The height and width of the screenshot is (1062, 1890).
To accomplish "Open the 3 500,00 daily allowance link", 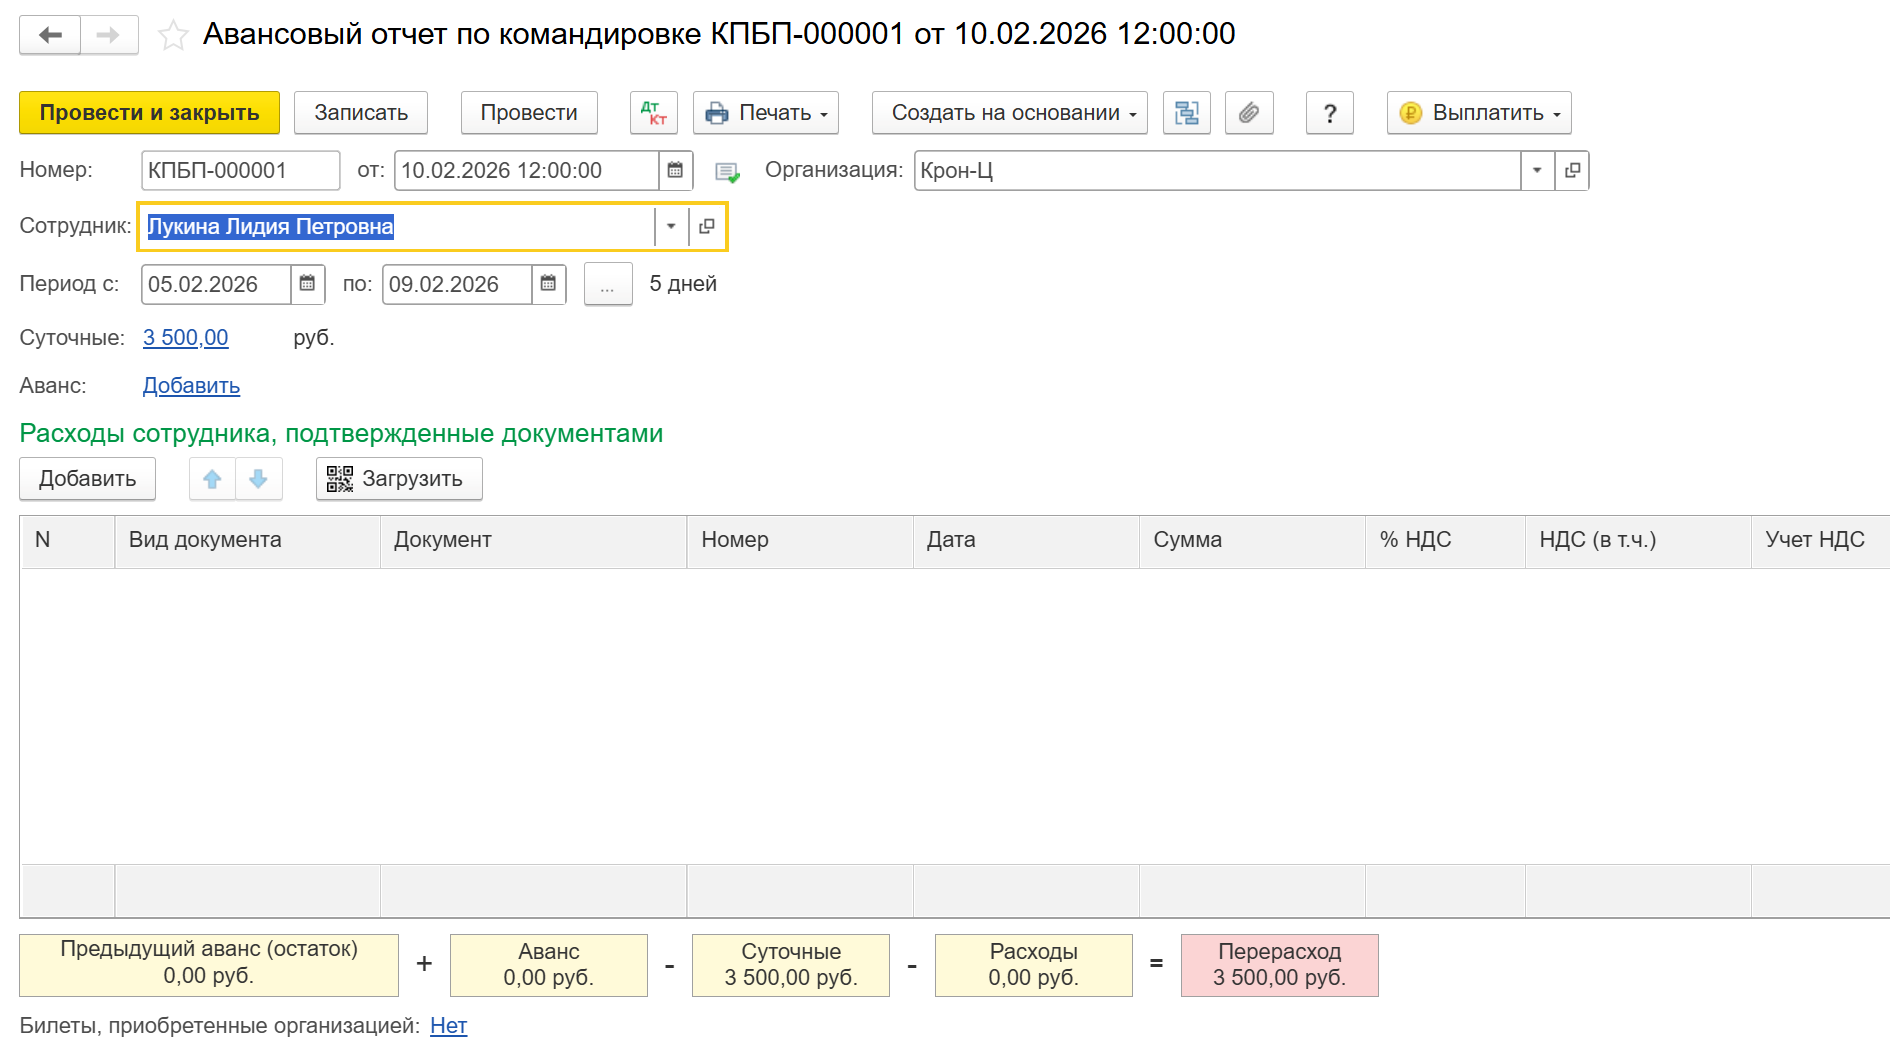I will tap(185, 338).
